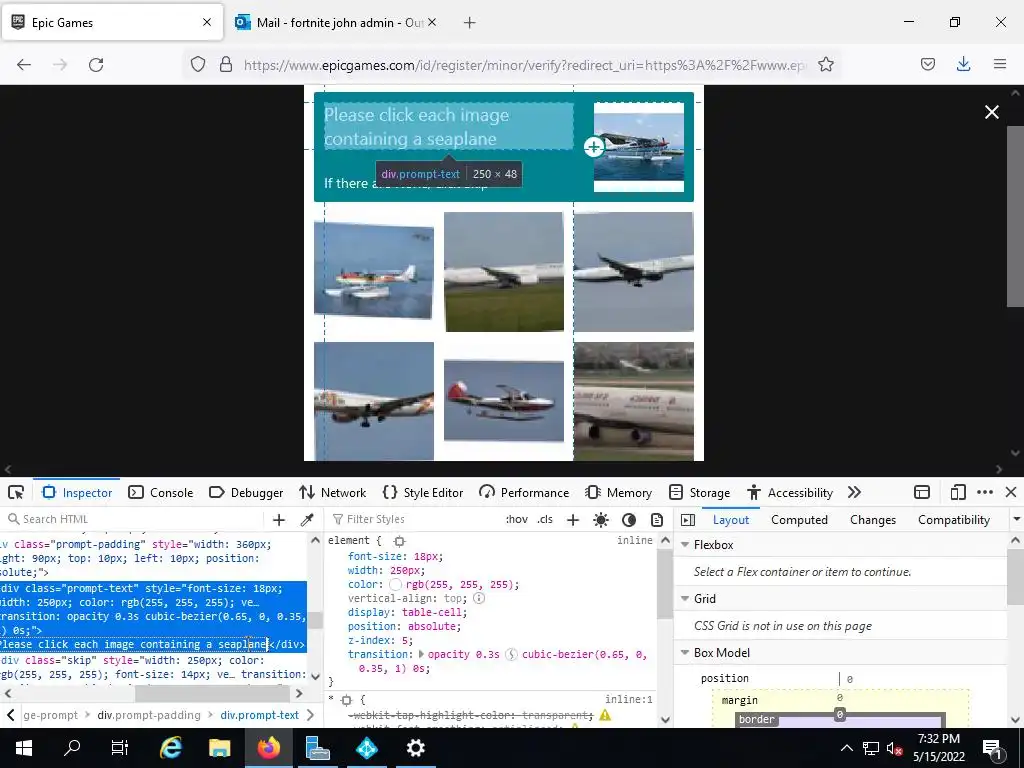The height and width of the screenshot is (768, 1024).
Task: Open the Firefox hamburger application menu
Action: click(1000, 64)
